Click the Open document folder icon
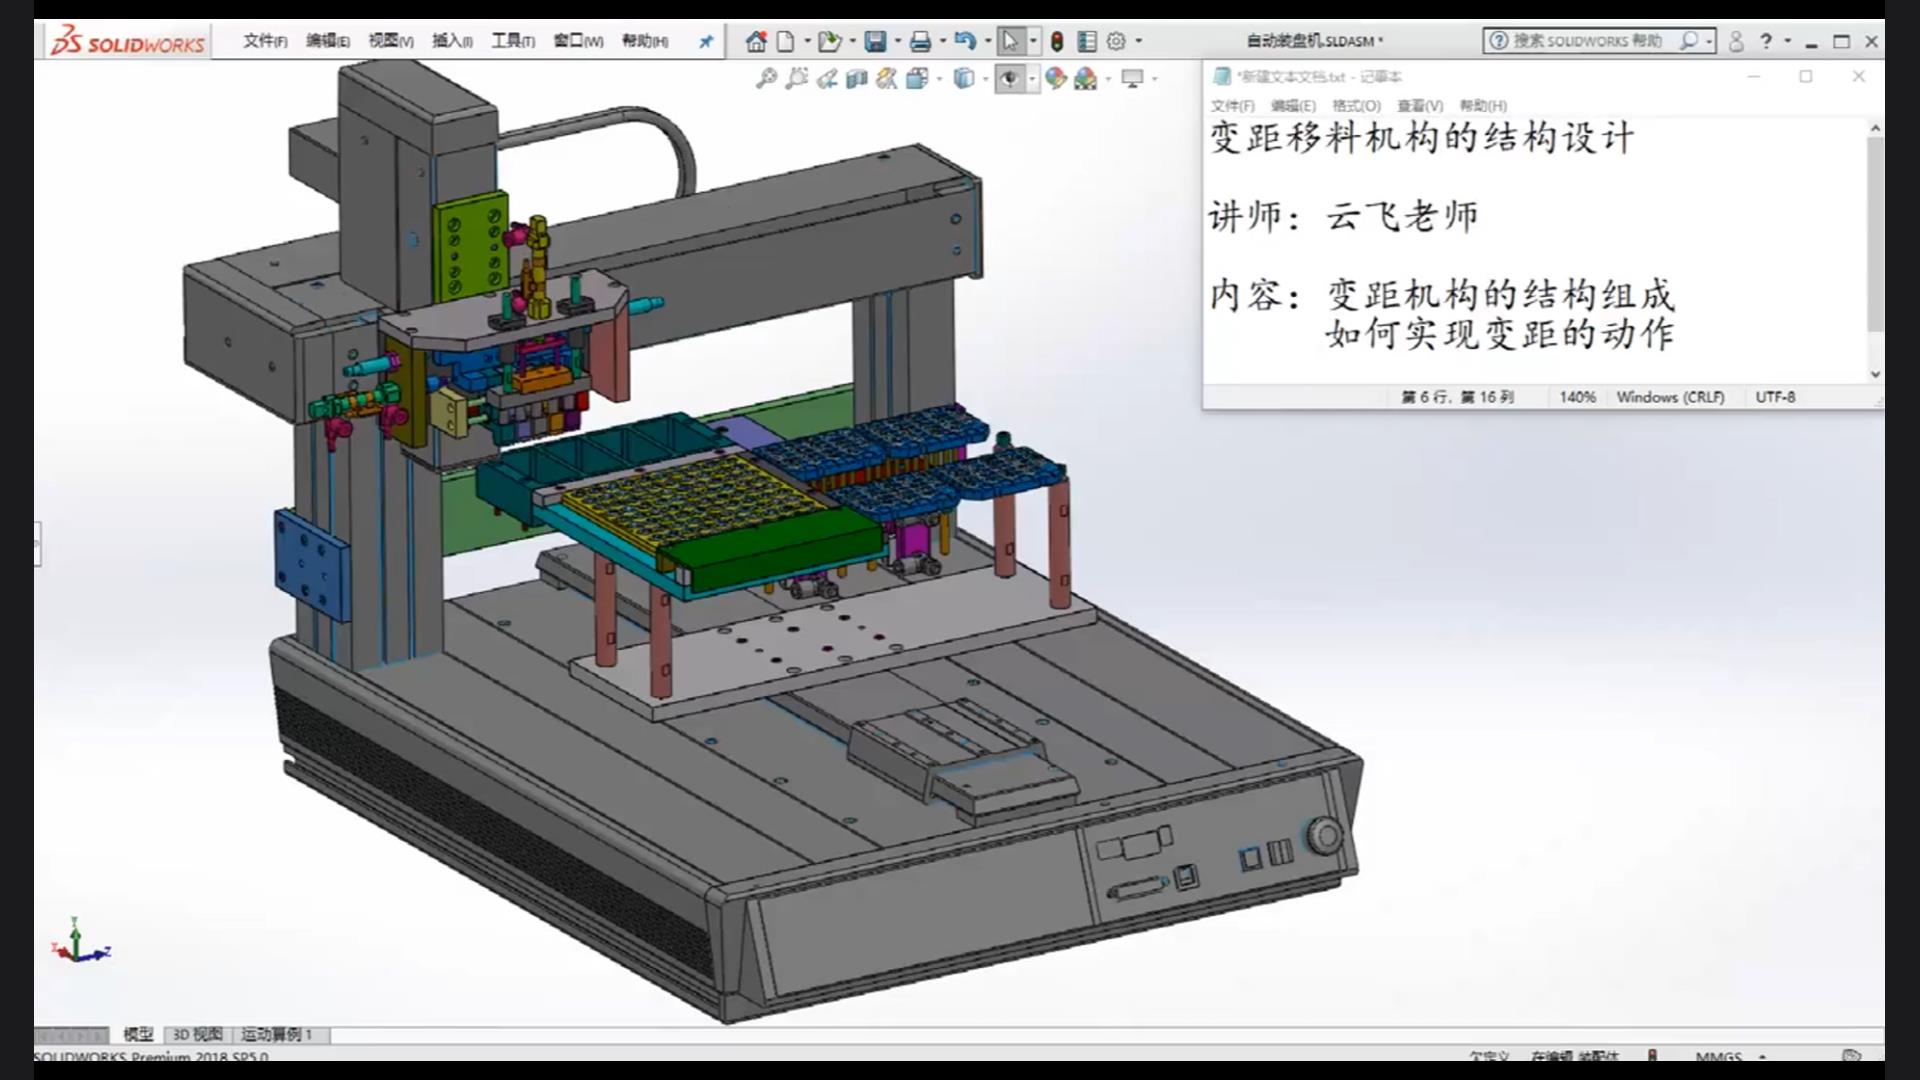The width and height of the screenshot is (1920, 1080). click(828, 41)
